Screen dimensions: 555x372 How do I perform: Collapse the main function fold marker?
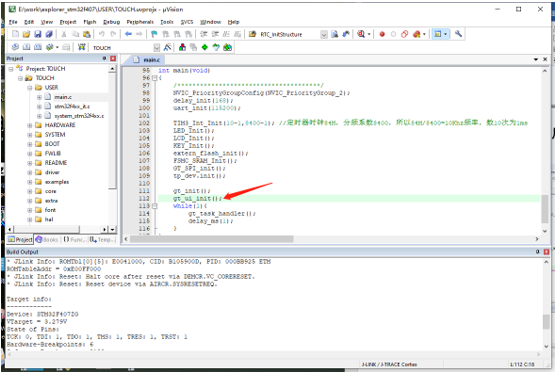(155, 78)
